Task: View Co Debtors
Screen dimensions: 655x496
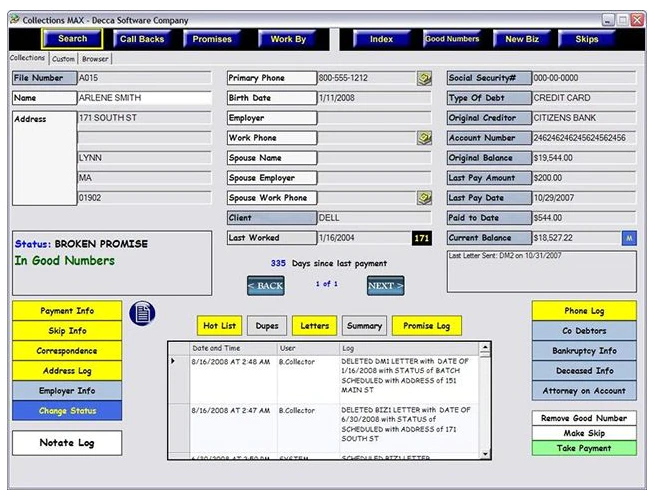Action: [x=584, y=331]
